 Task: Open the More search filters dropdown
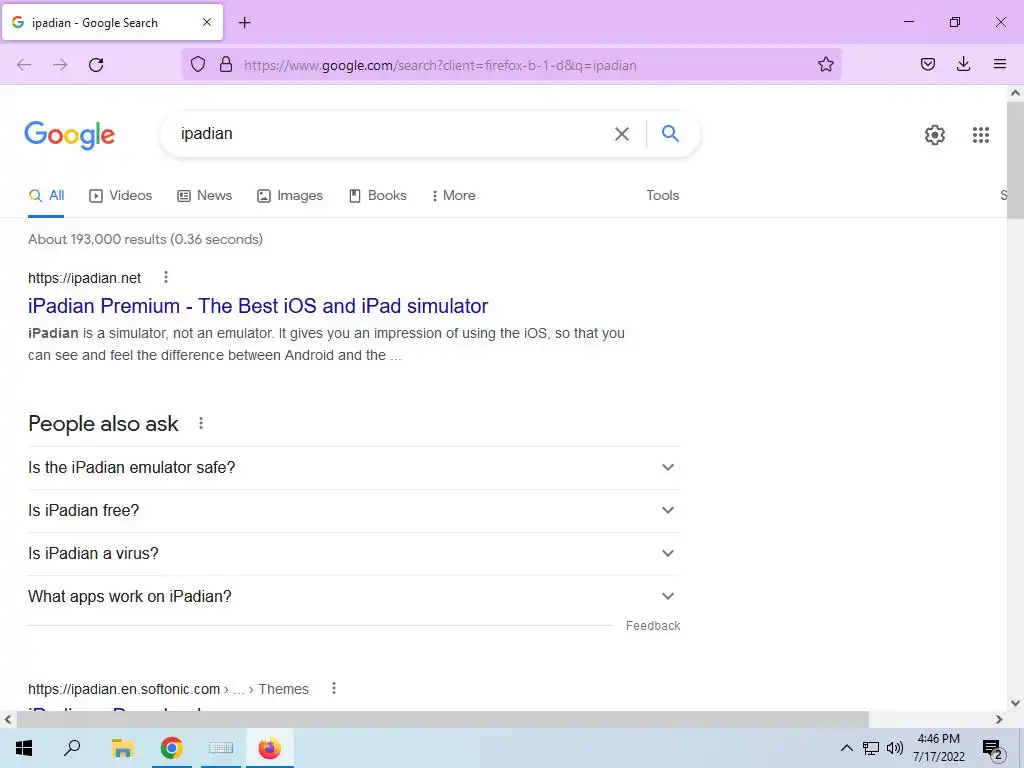coord(453,195)
